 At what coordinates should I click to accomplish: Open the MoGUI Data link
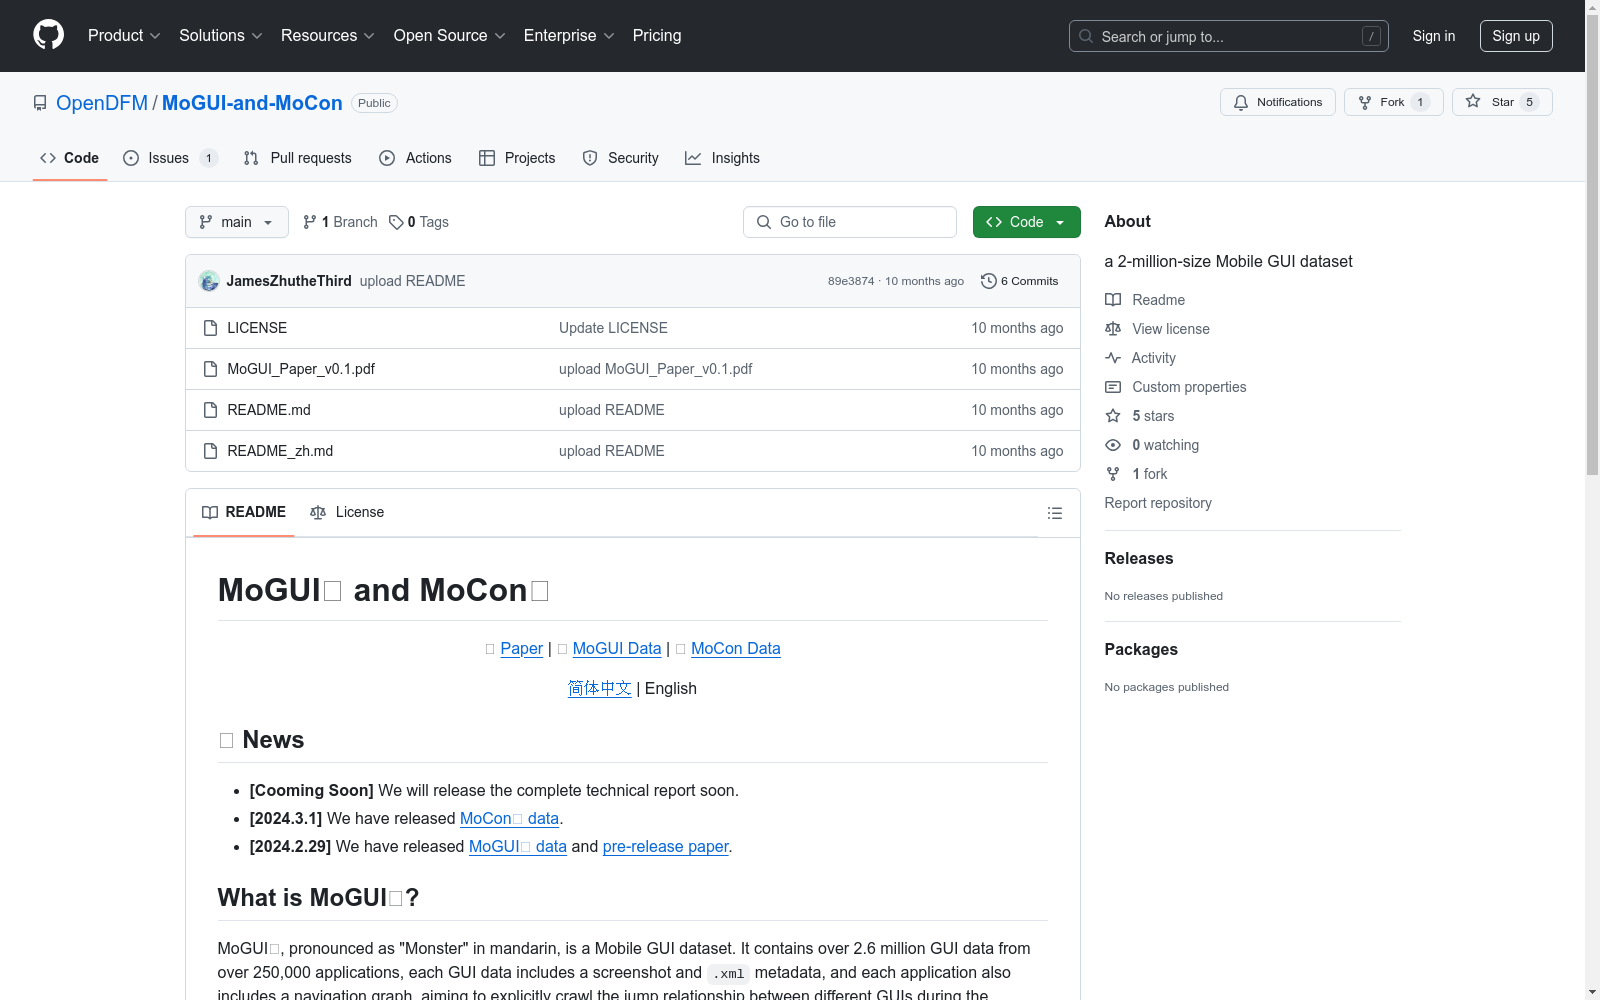[617, 648]
